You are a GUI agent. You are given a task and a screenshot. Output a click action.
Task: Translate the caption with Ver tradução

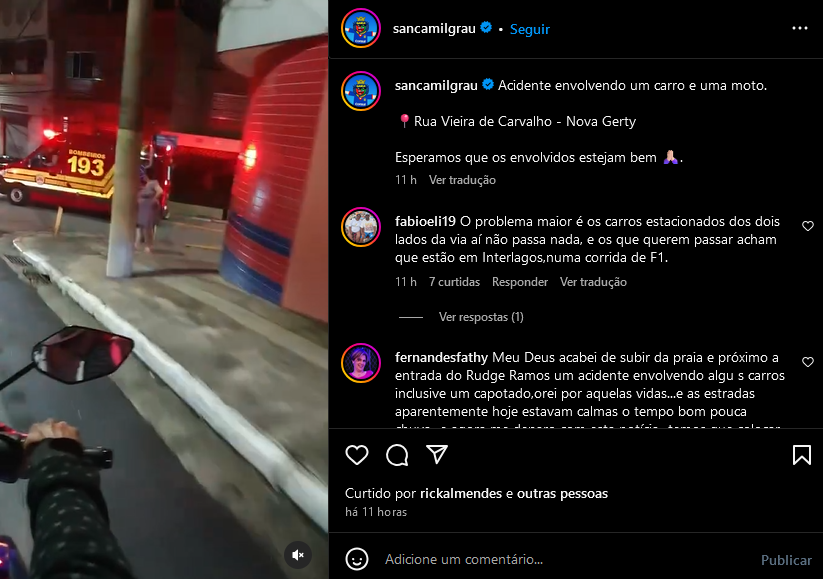tap(462, 180)
